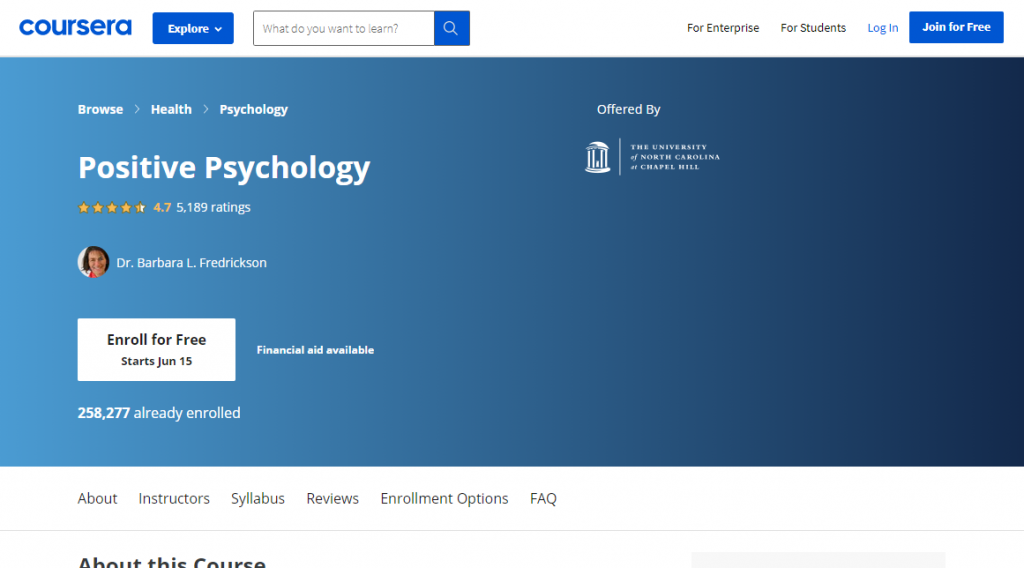Click Dr. Fredrickson's profile photo
Image resolution: width=1024 pixels, height=568 pixels.
tap(93, 262)
